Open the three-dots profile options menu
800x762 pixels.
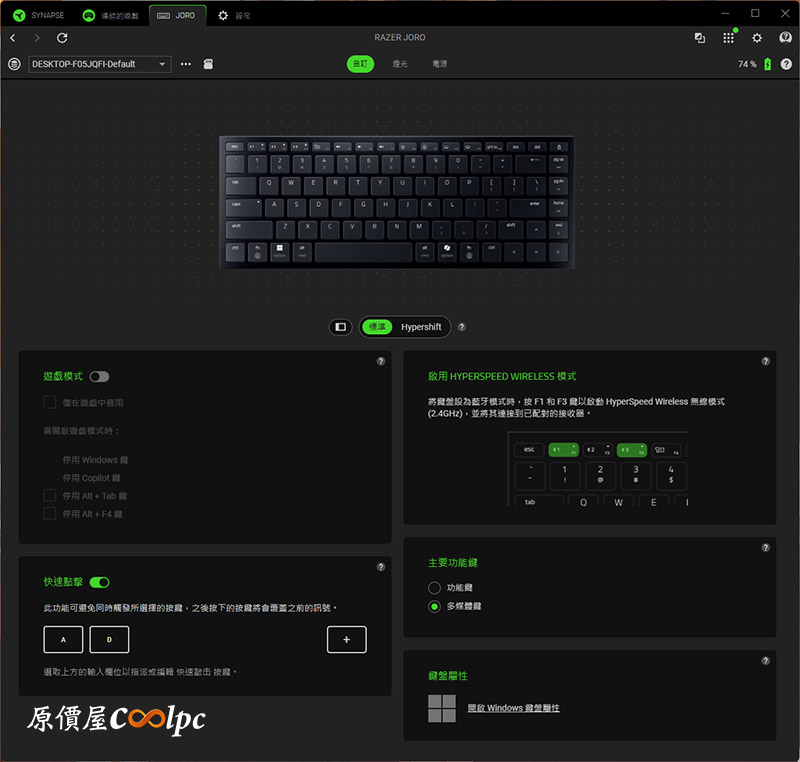[186, 64]
